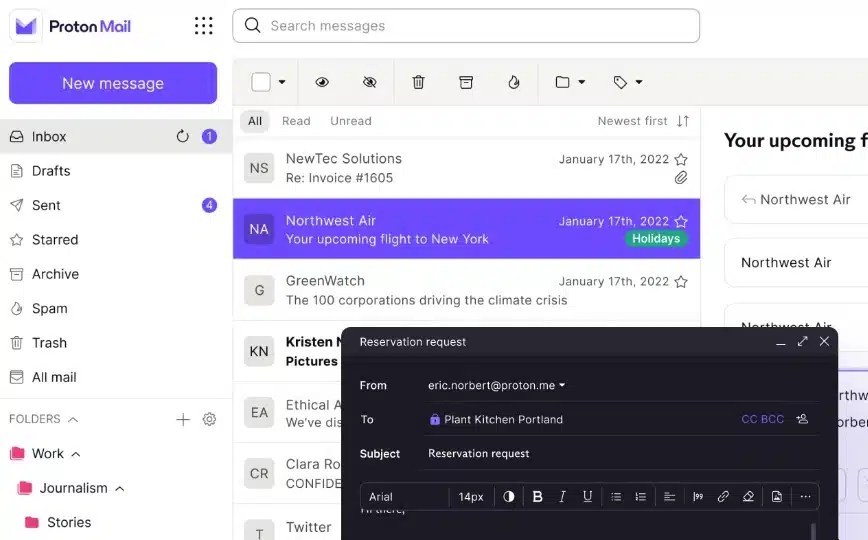
Task: Click New message button
Action: click(x=113, y=83)
